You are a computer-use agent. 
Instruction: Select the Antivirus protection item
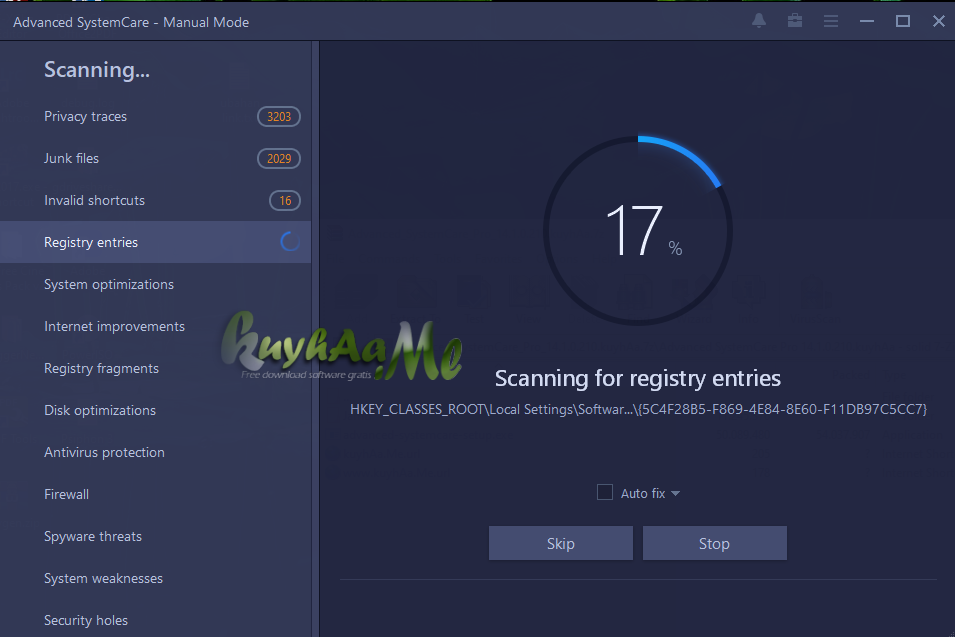click(104, 452)
